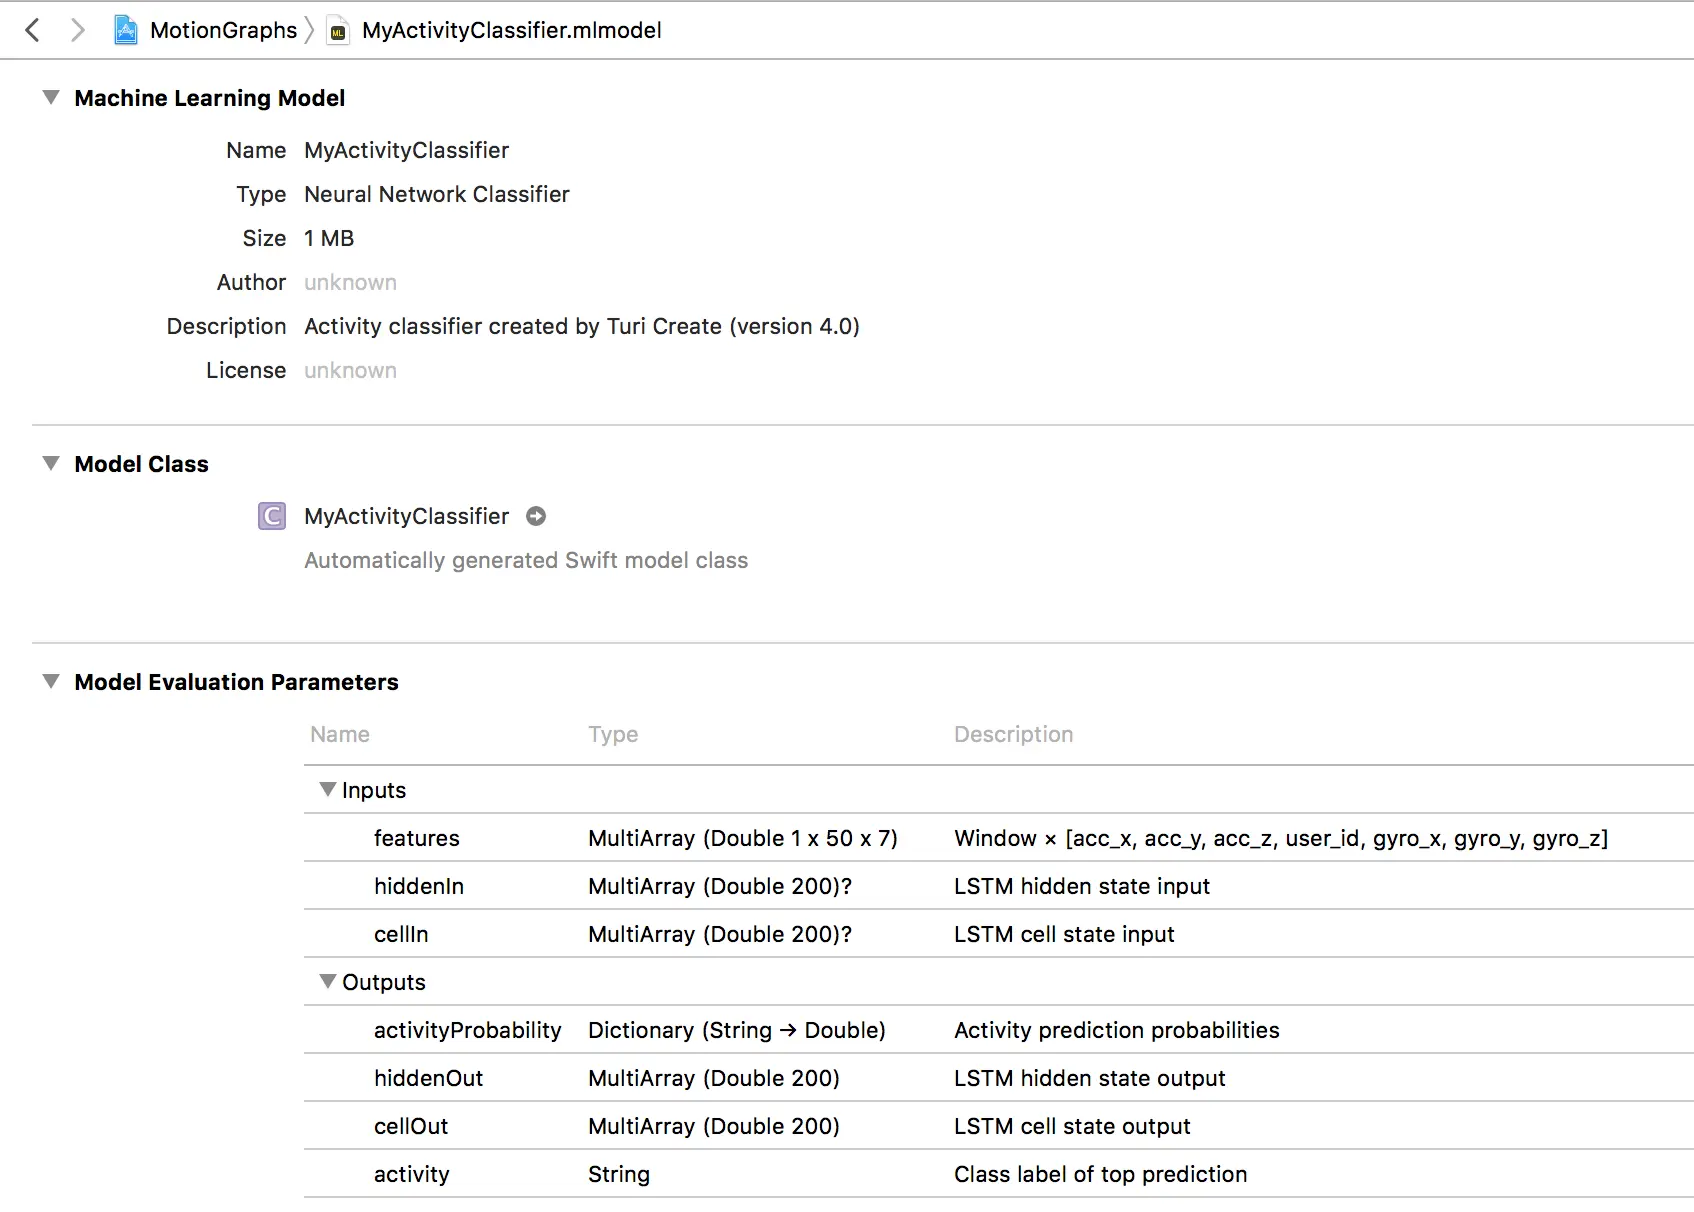
Task: Click the Type column header
Action: click(613, 734)
